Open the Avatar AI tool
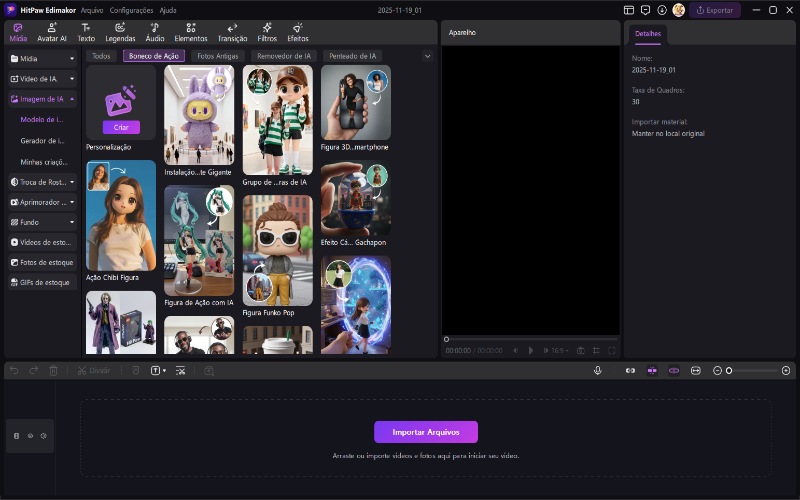Screen dimensions: 800x500 [x=51, y=32]
